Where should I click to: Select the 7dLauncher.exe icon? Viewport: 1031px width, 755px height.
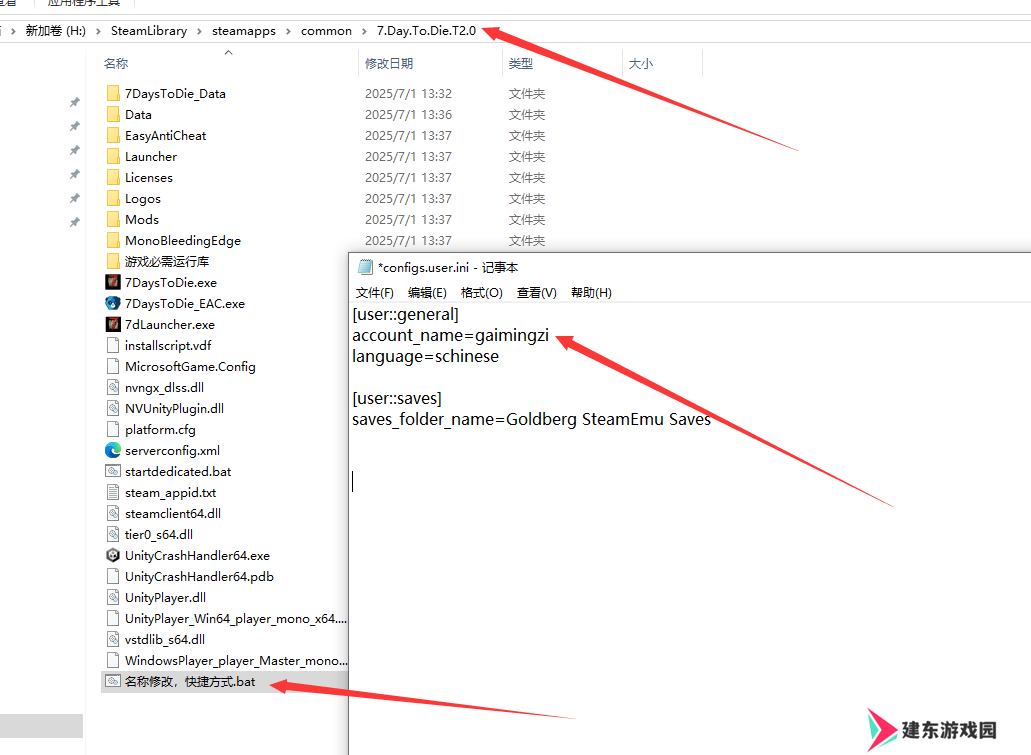(x=113, y=324)
